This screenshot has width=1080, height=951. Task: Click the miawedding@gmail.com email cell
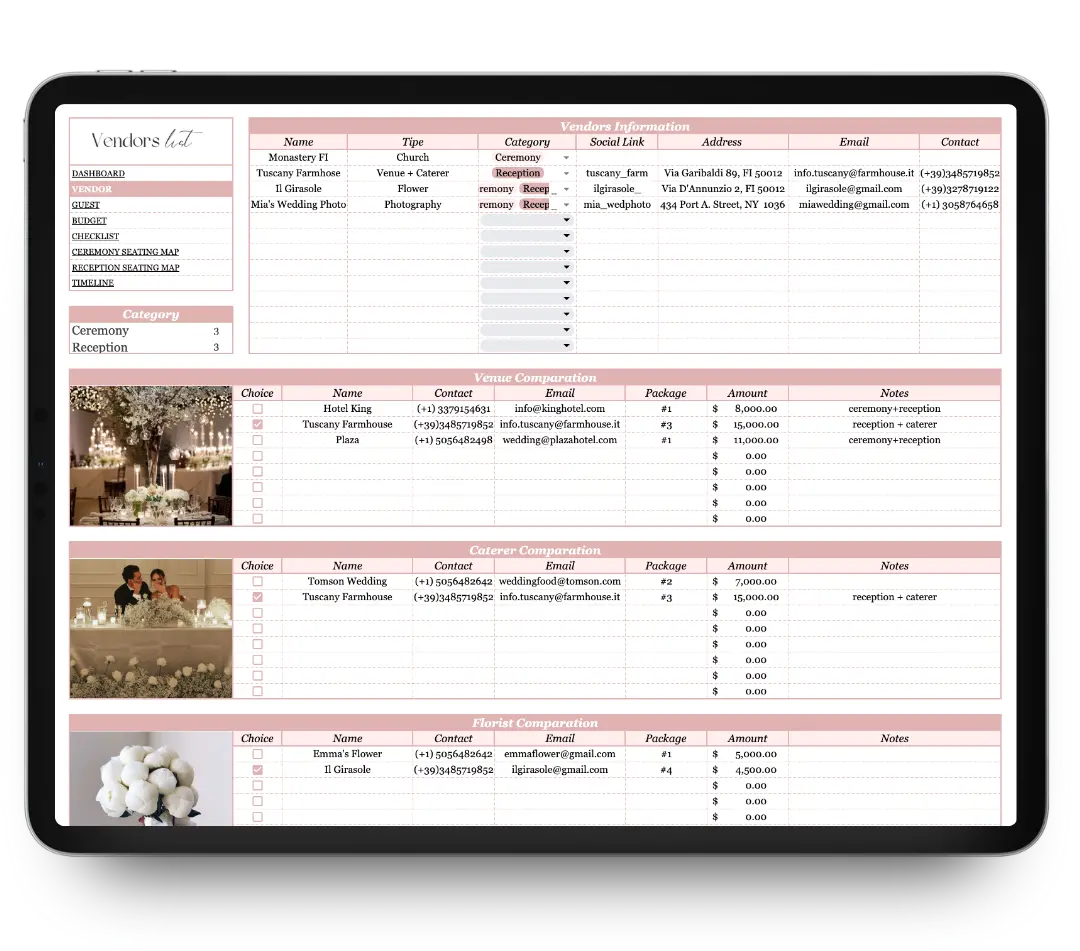point(853,205)
